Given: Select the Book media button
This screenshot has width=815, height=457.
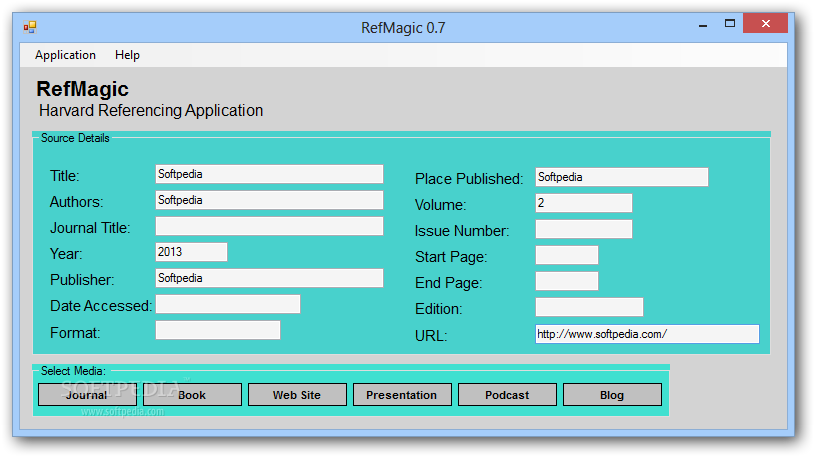Looking at the screenshot, I should pos(192,395).
